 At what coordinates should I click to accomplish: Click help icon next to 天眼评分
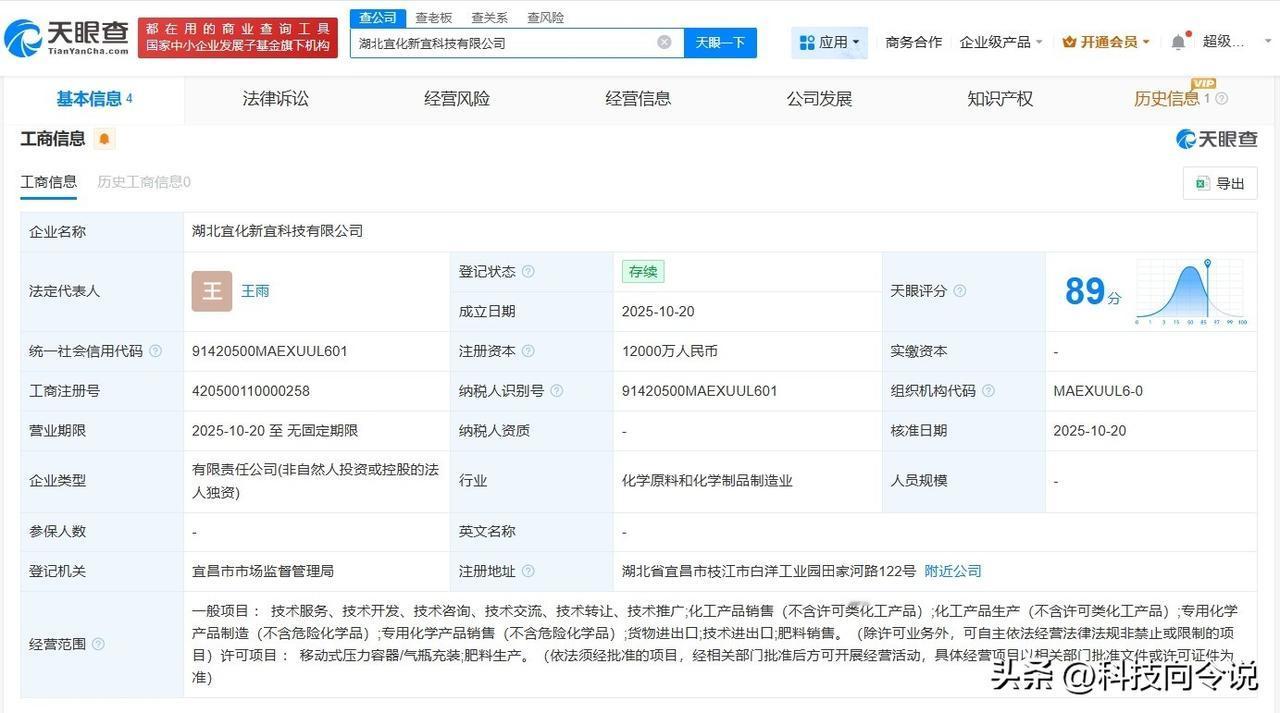click(x=959, y=291)
